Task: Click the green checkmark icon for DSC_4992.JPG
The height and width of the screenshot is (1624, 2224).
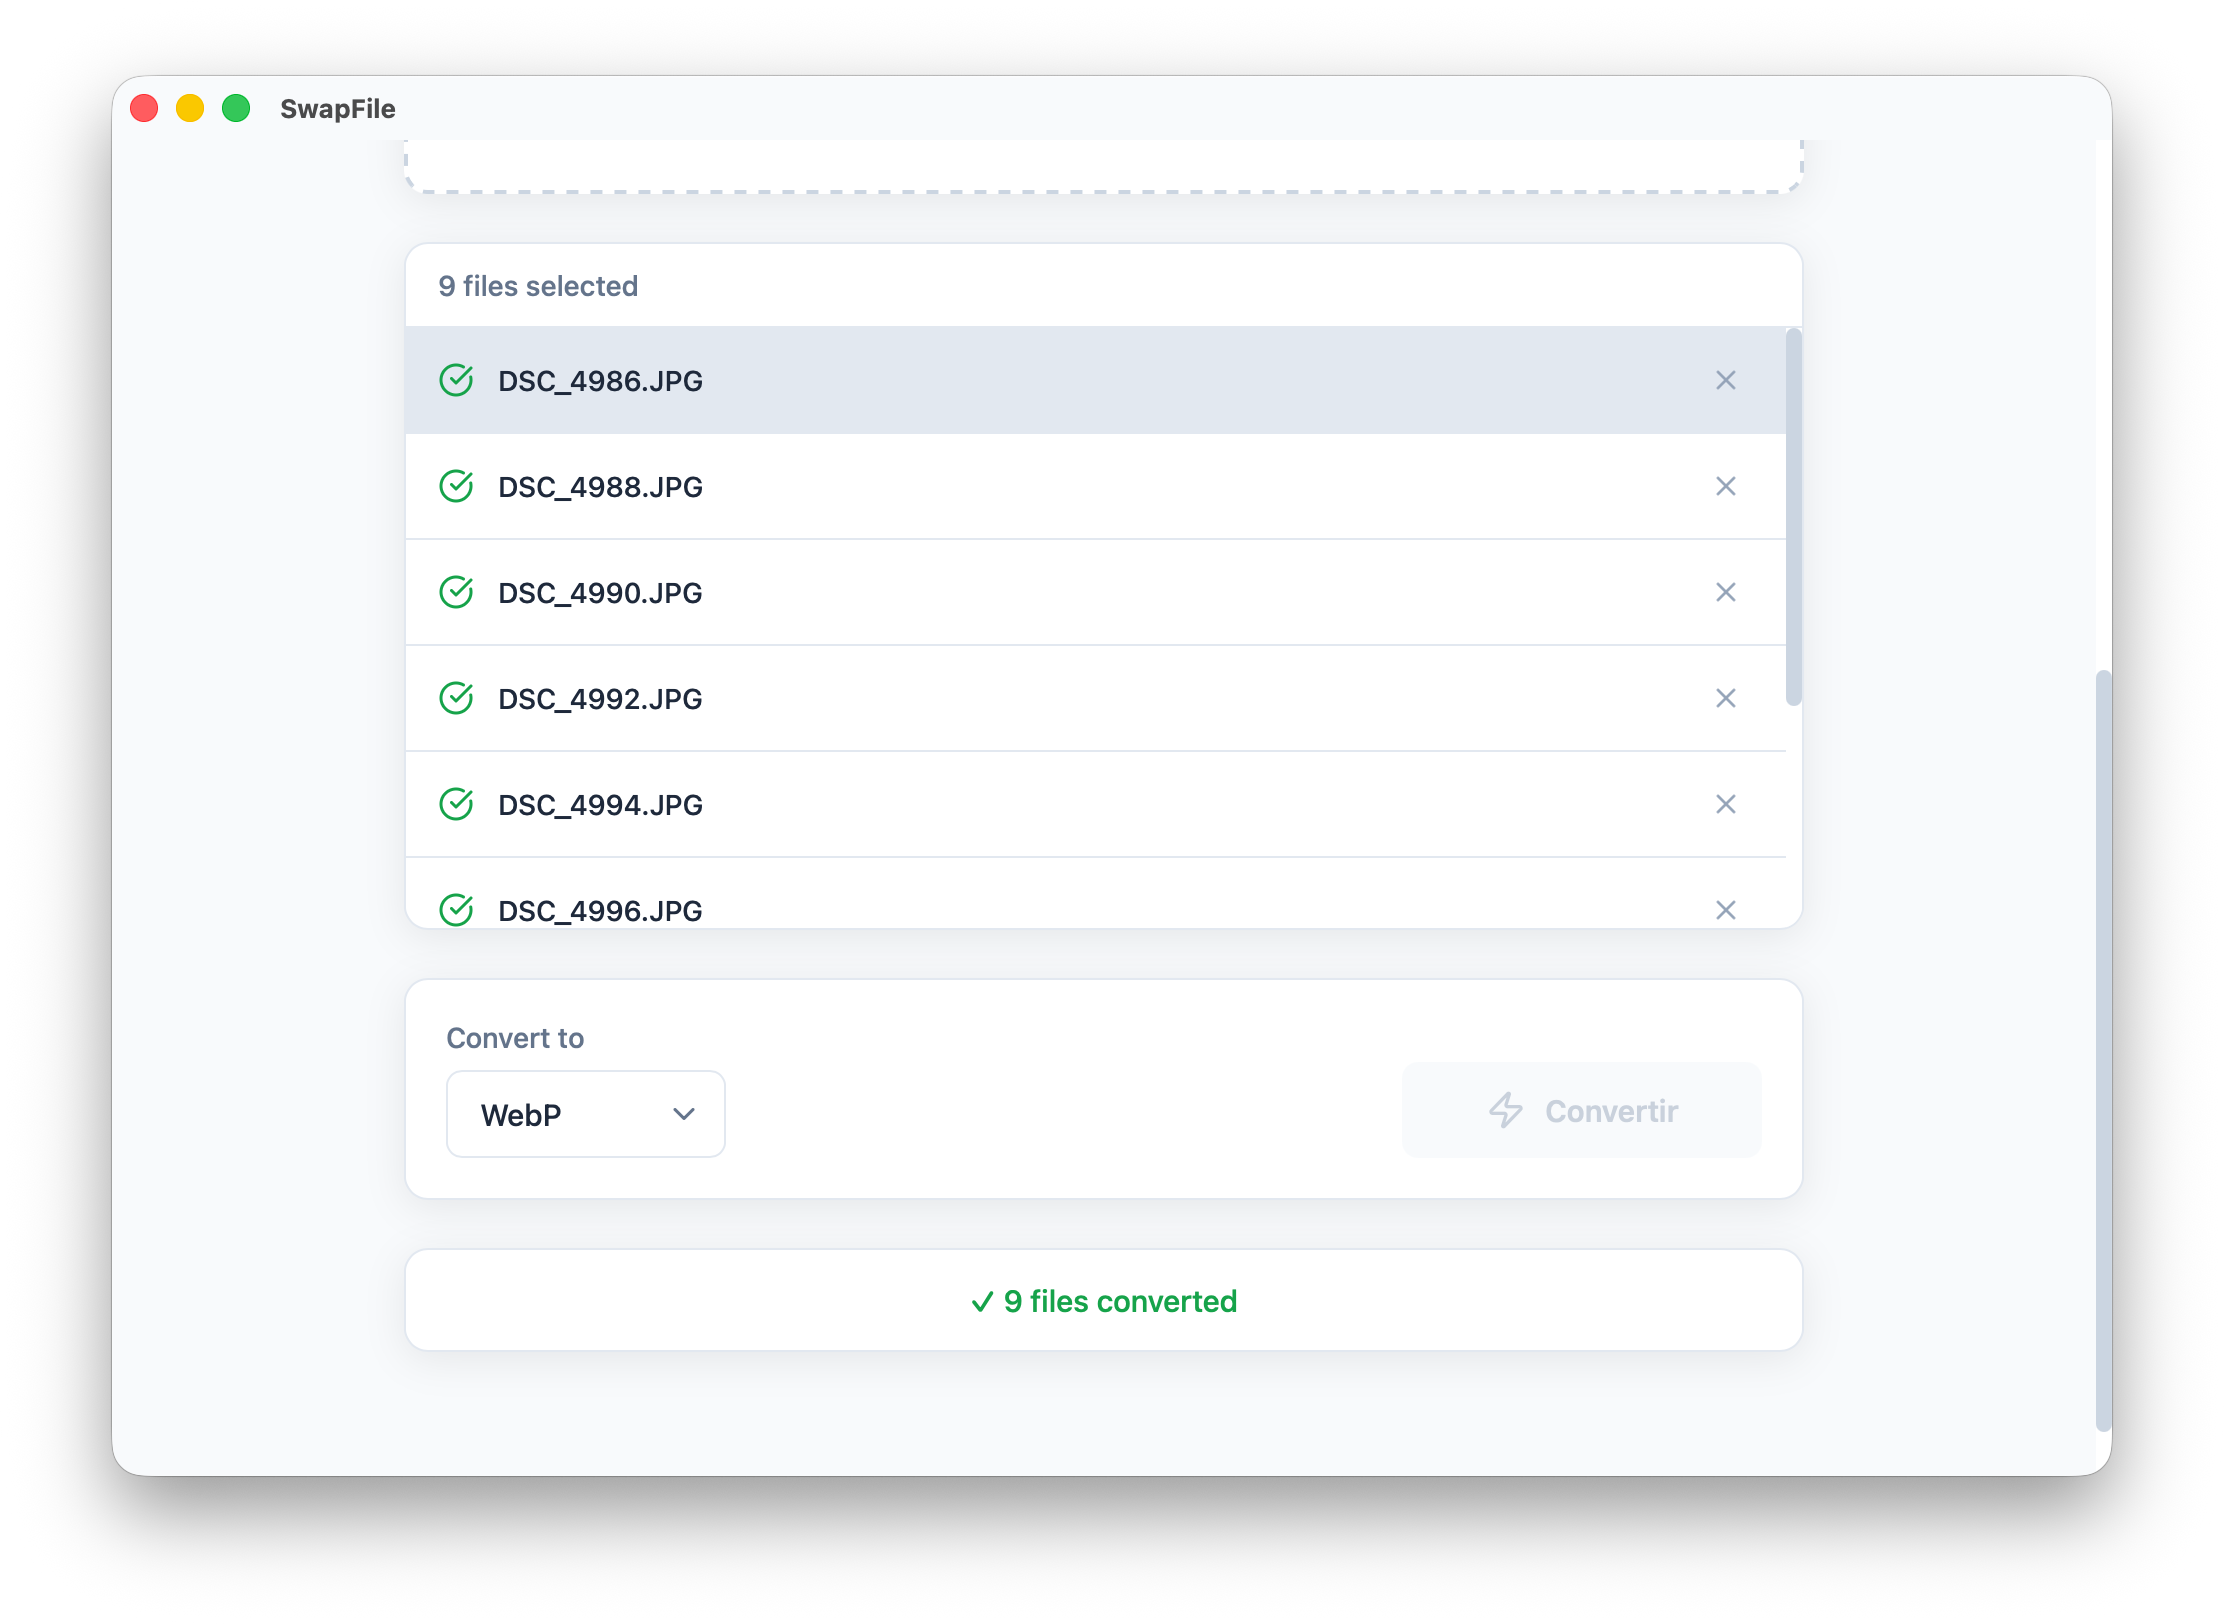Action: (x=457, y=699)
